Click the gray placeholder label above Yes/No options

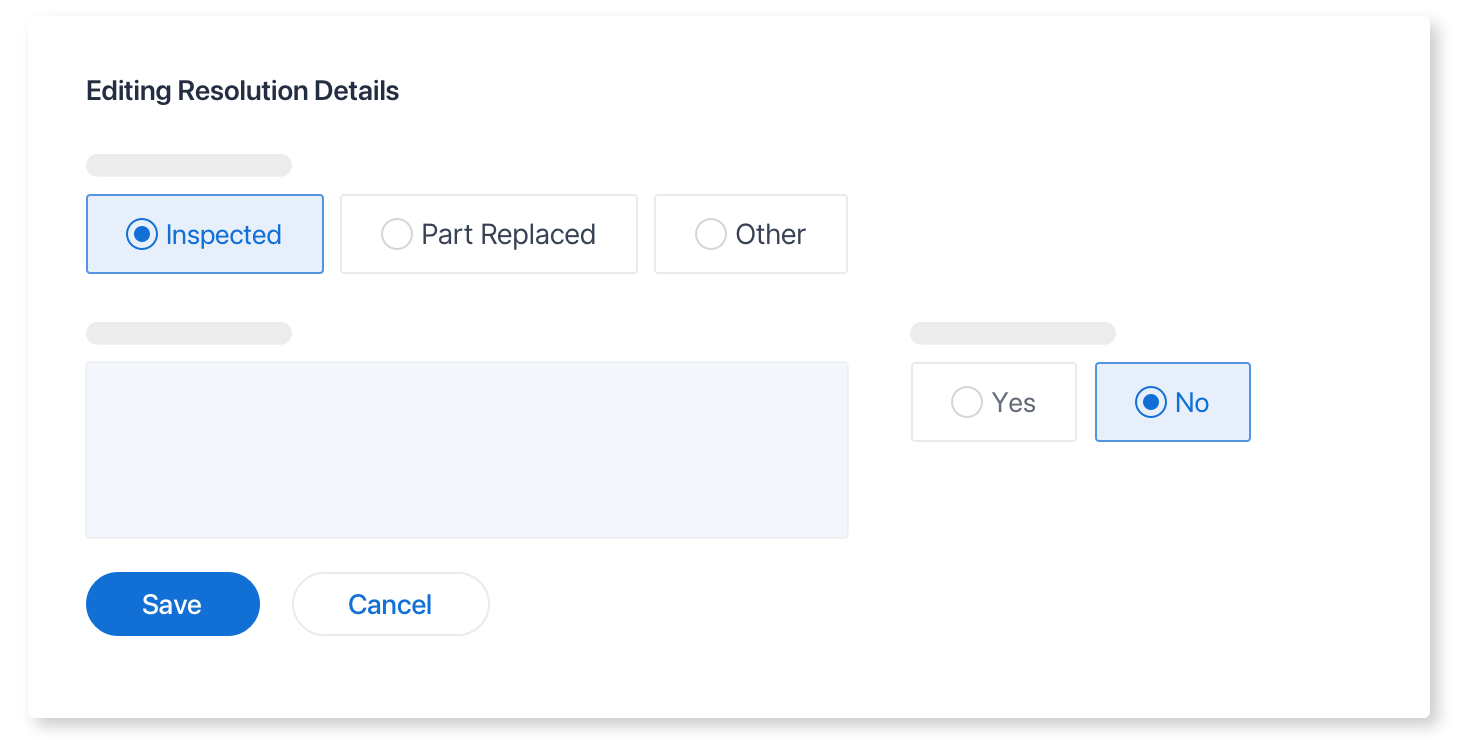[x=1012, y=333]
